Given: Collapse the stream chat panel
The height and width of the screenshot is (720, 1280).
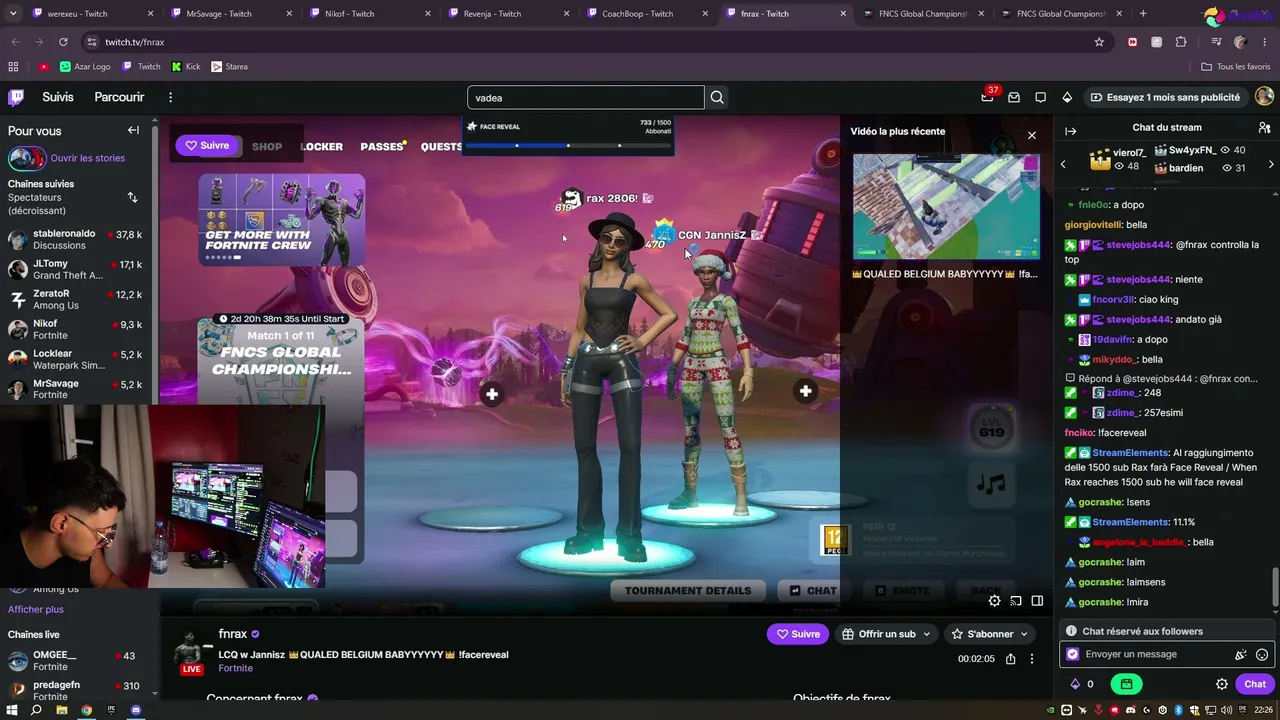Looking at the screenshot, I should point(1070,131).
